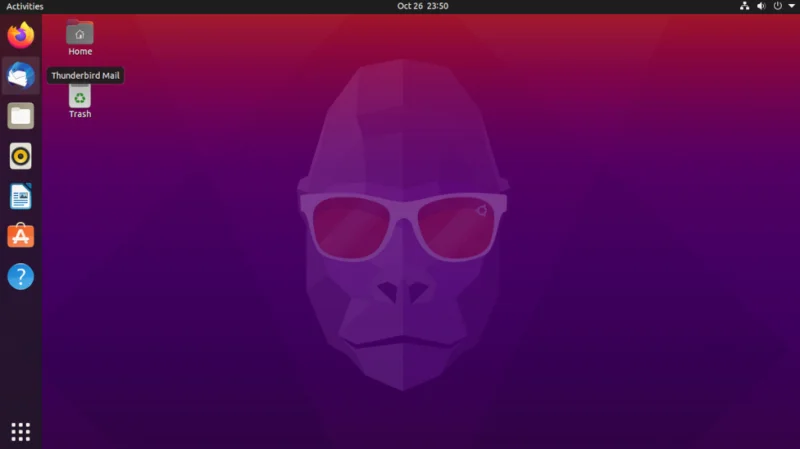Click the power icon in top bar
This screenshot has height=449, width=800.
point(778,6)
